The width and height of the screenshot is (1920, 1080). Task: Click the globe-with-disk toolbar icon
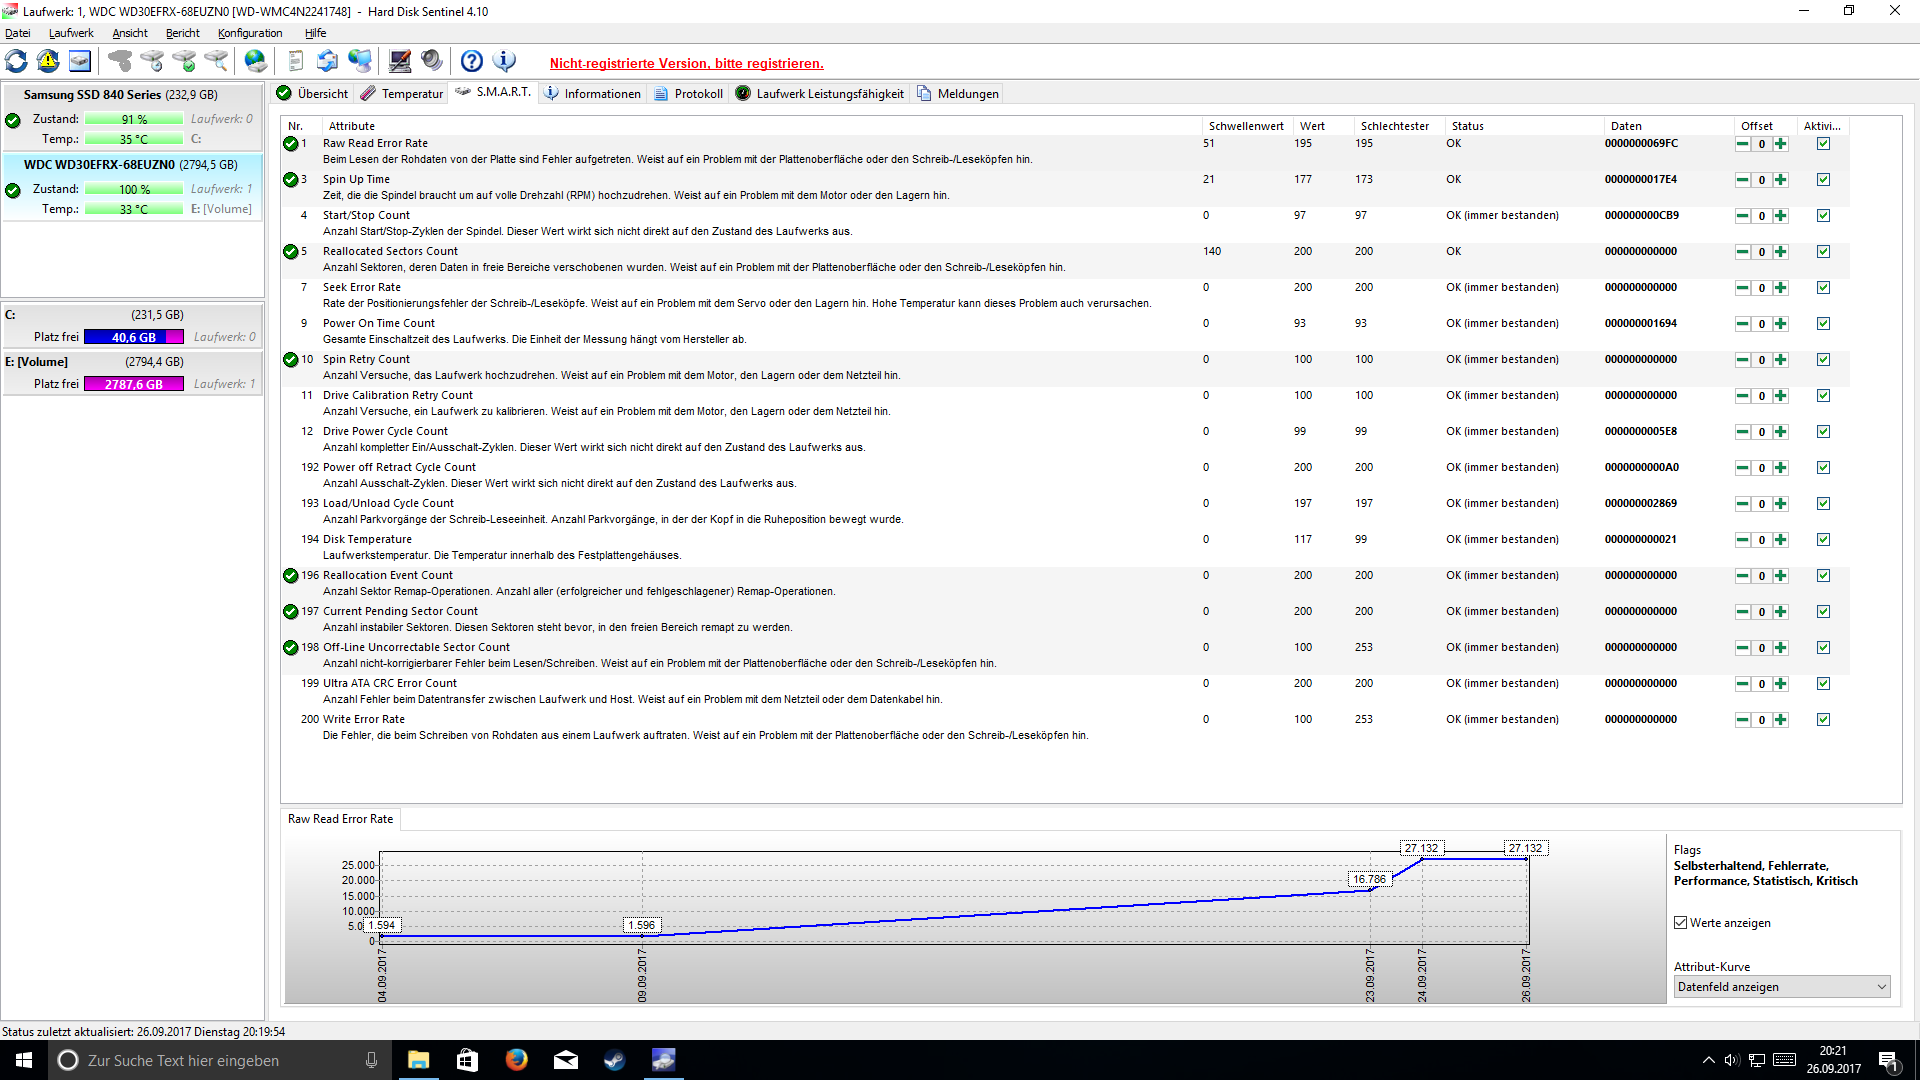click(256, 61)
